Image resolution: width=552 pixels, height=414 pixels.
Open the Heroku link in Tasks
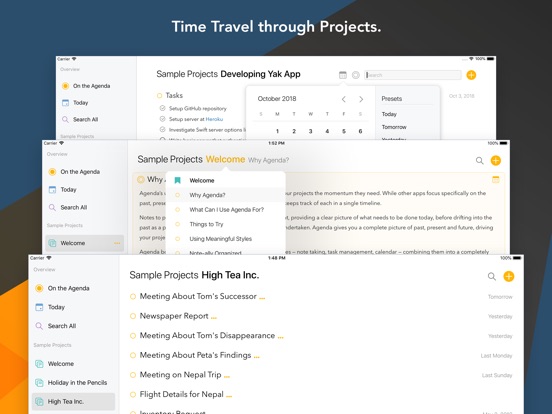pos(214,119)
